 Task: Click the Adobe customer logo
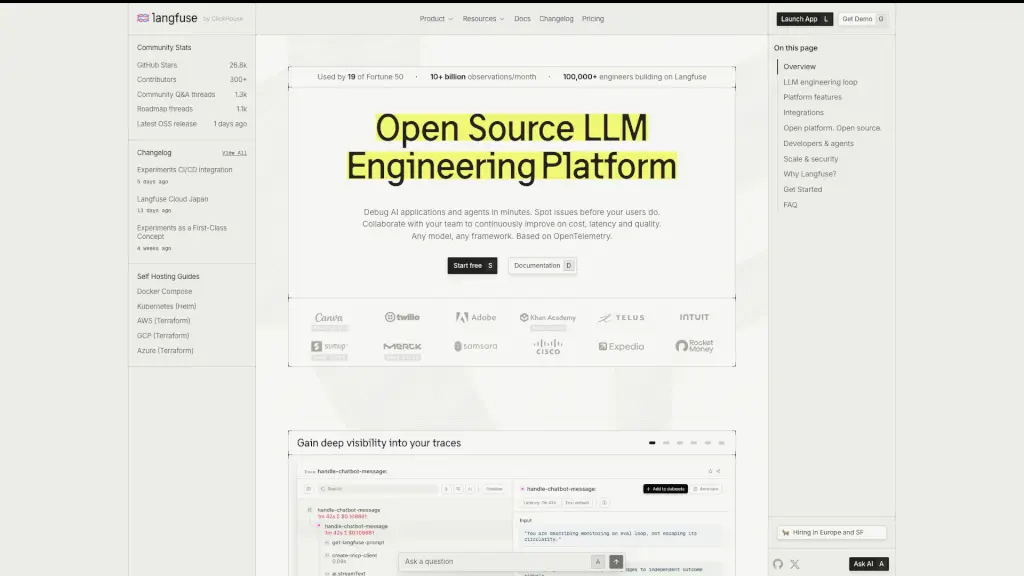coord(475,317)
